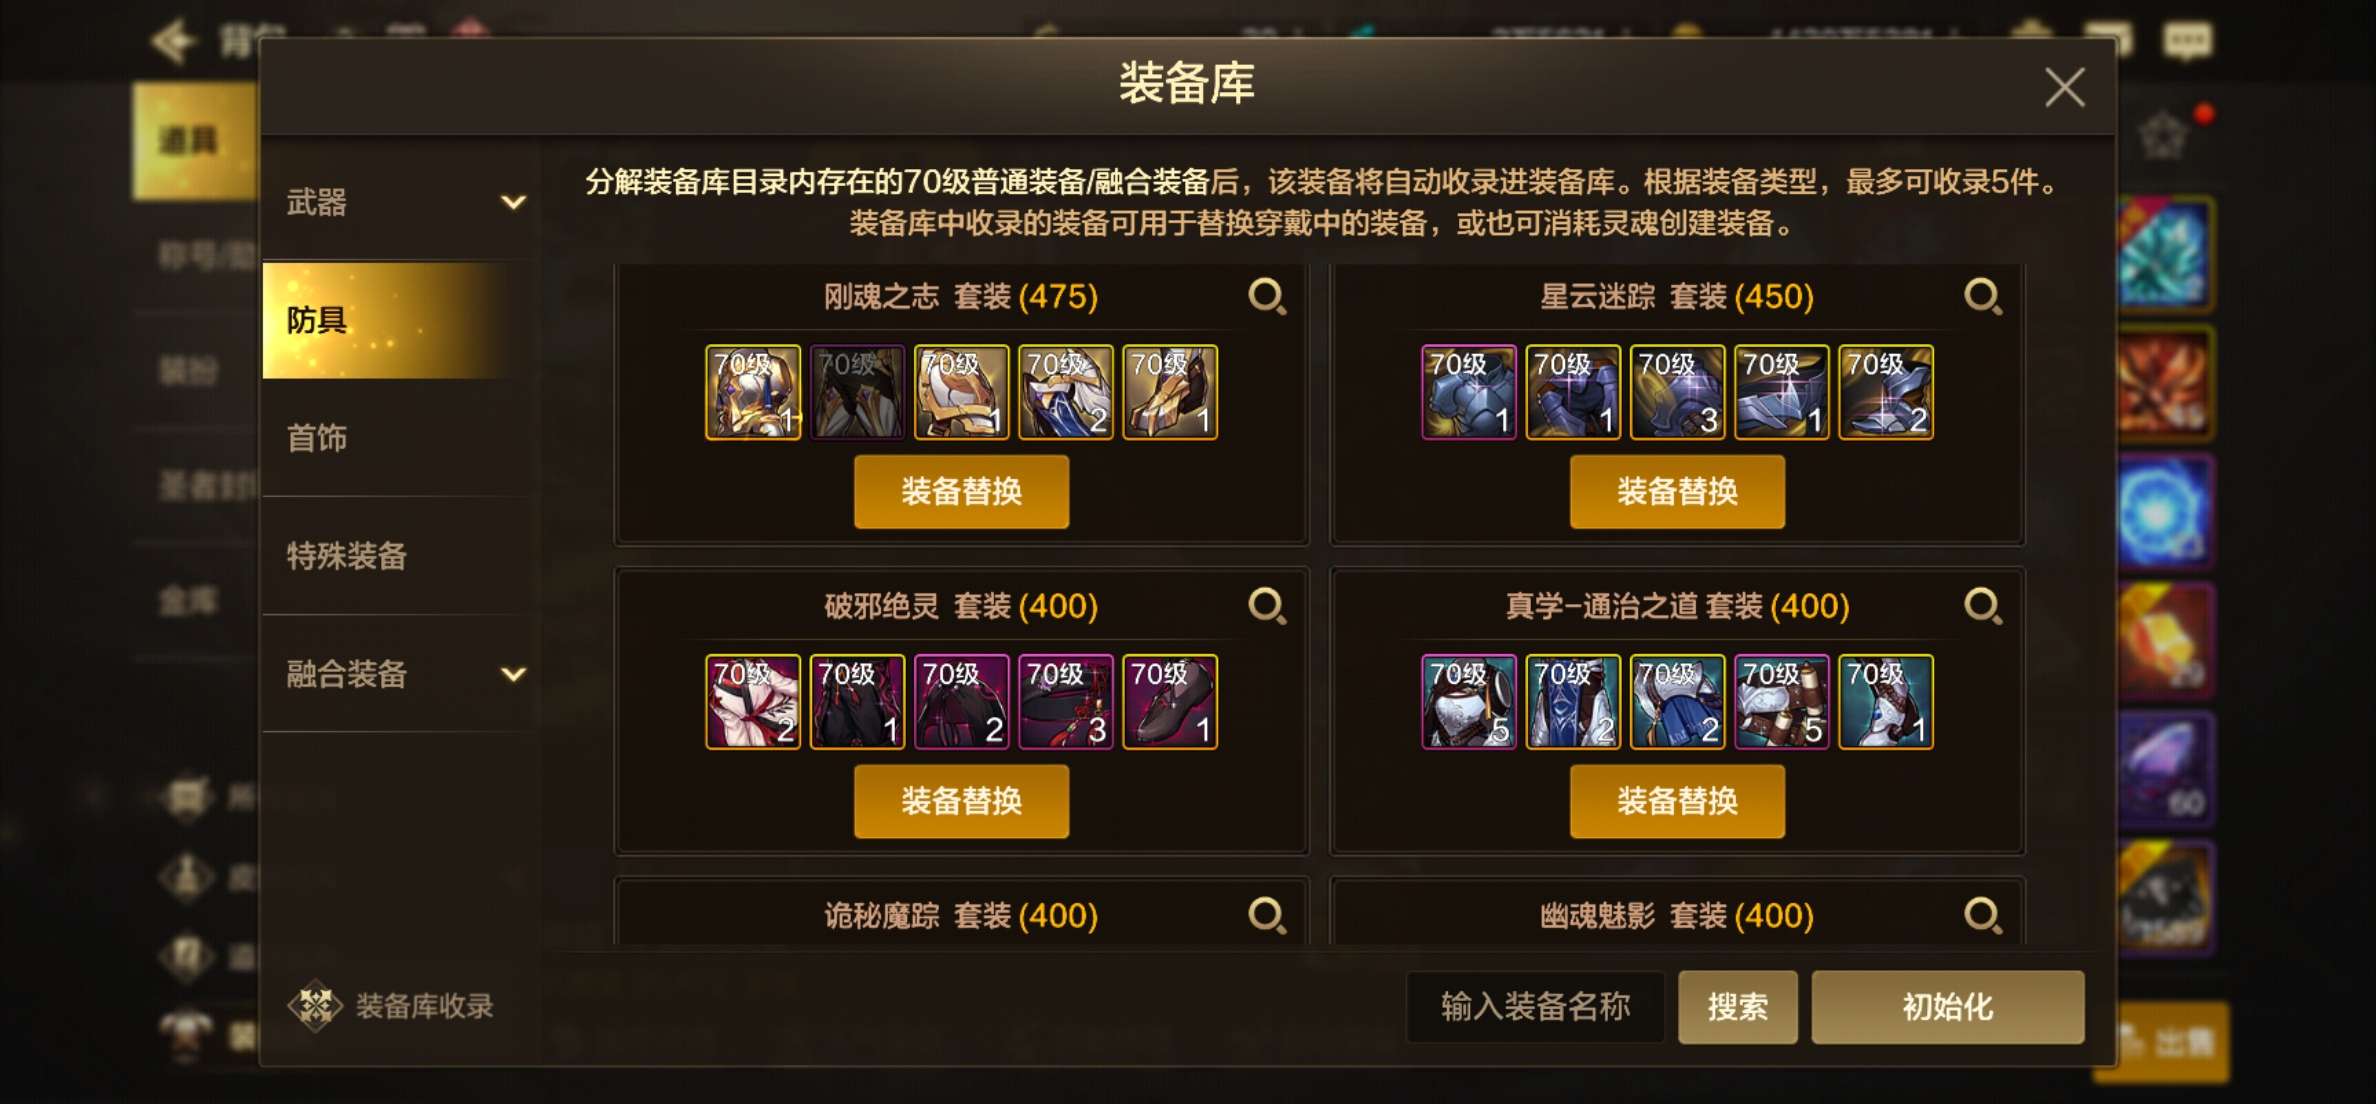
Task: Open magnifier for 破邪绝灵 set
Action: 1267,606
